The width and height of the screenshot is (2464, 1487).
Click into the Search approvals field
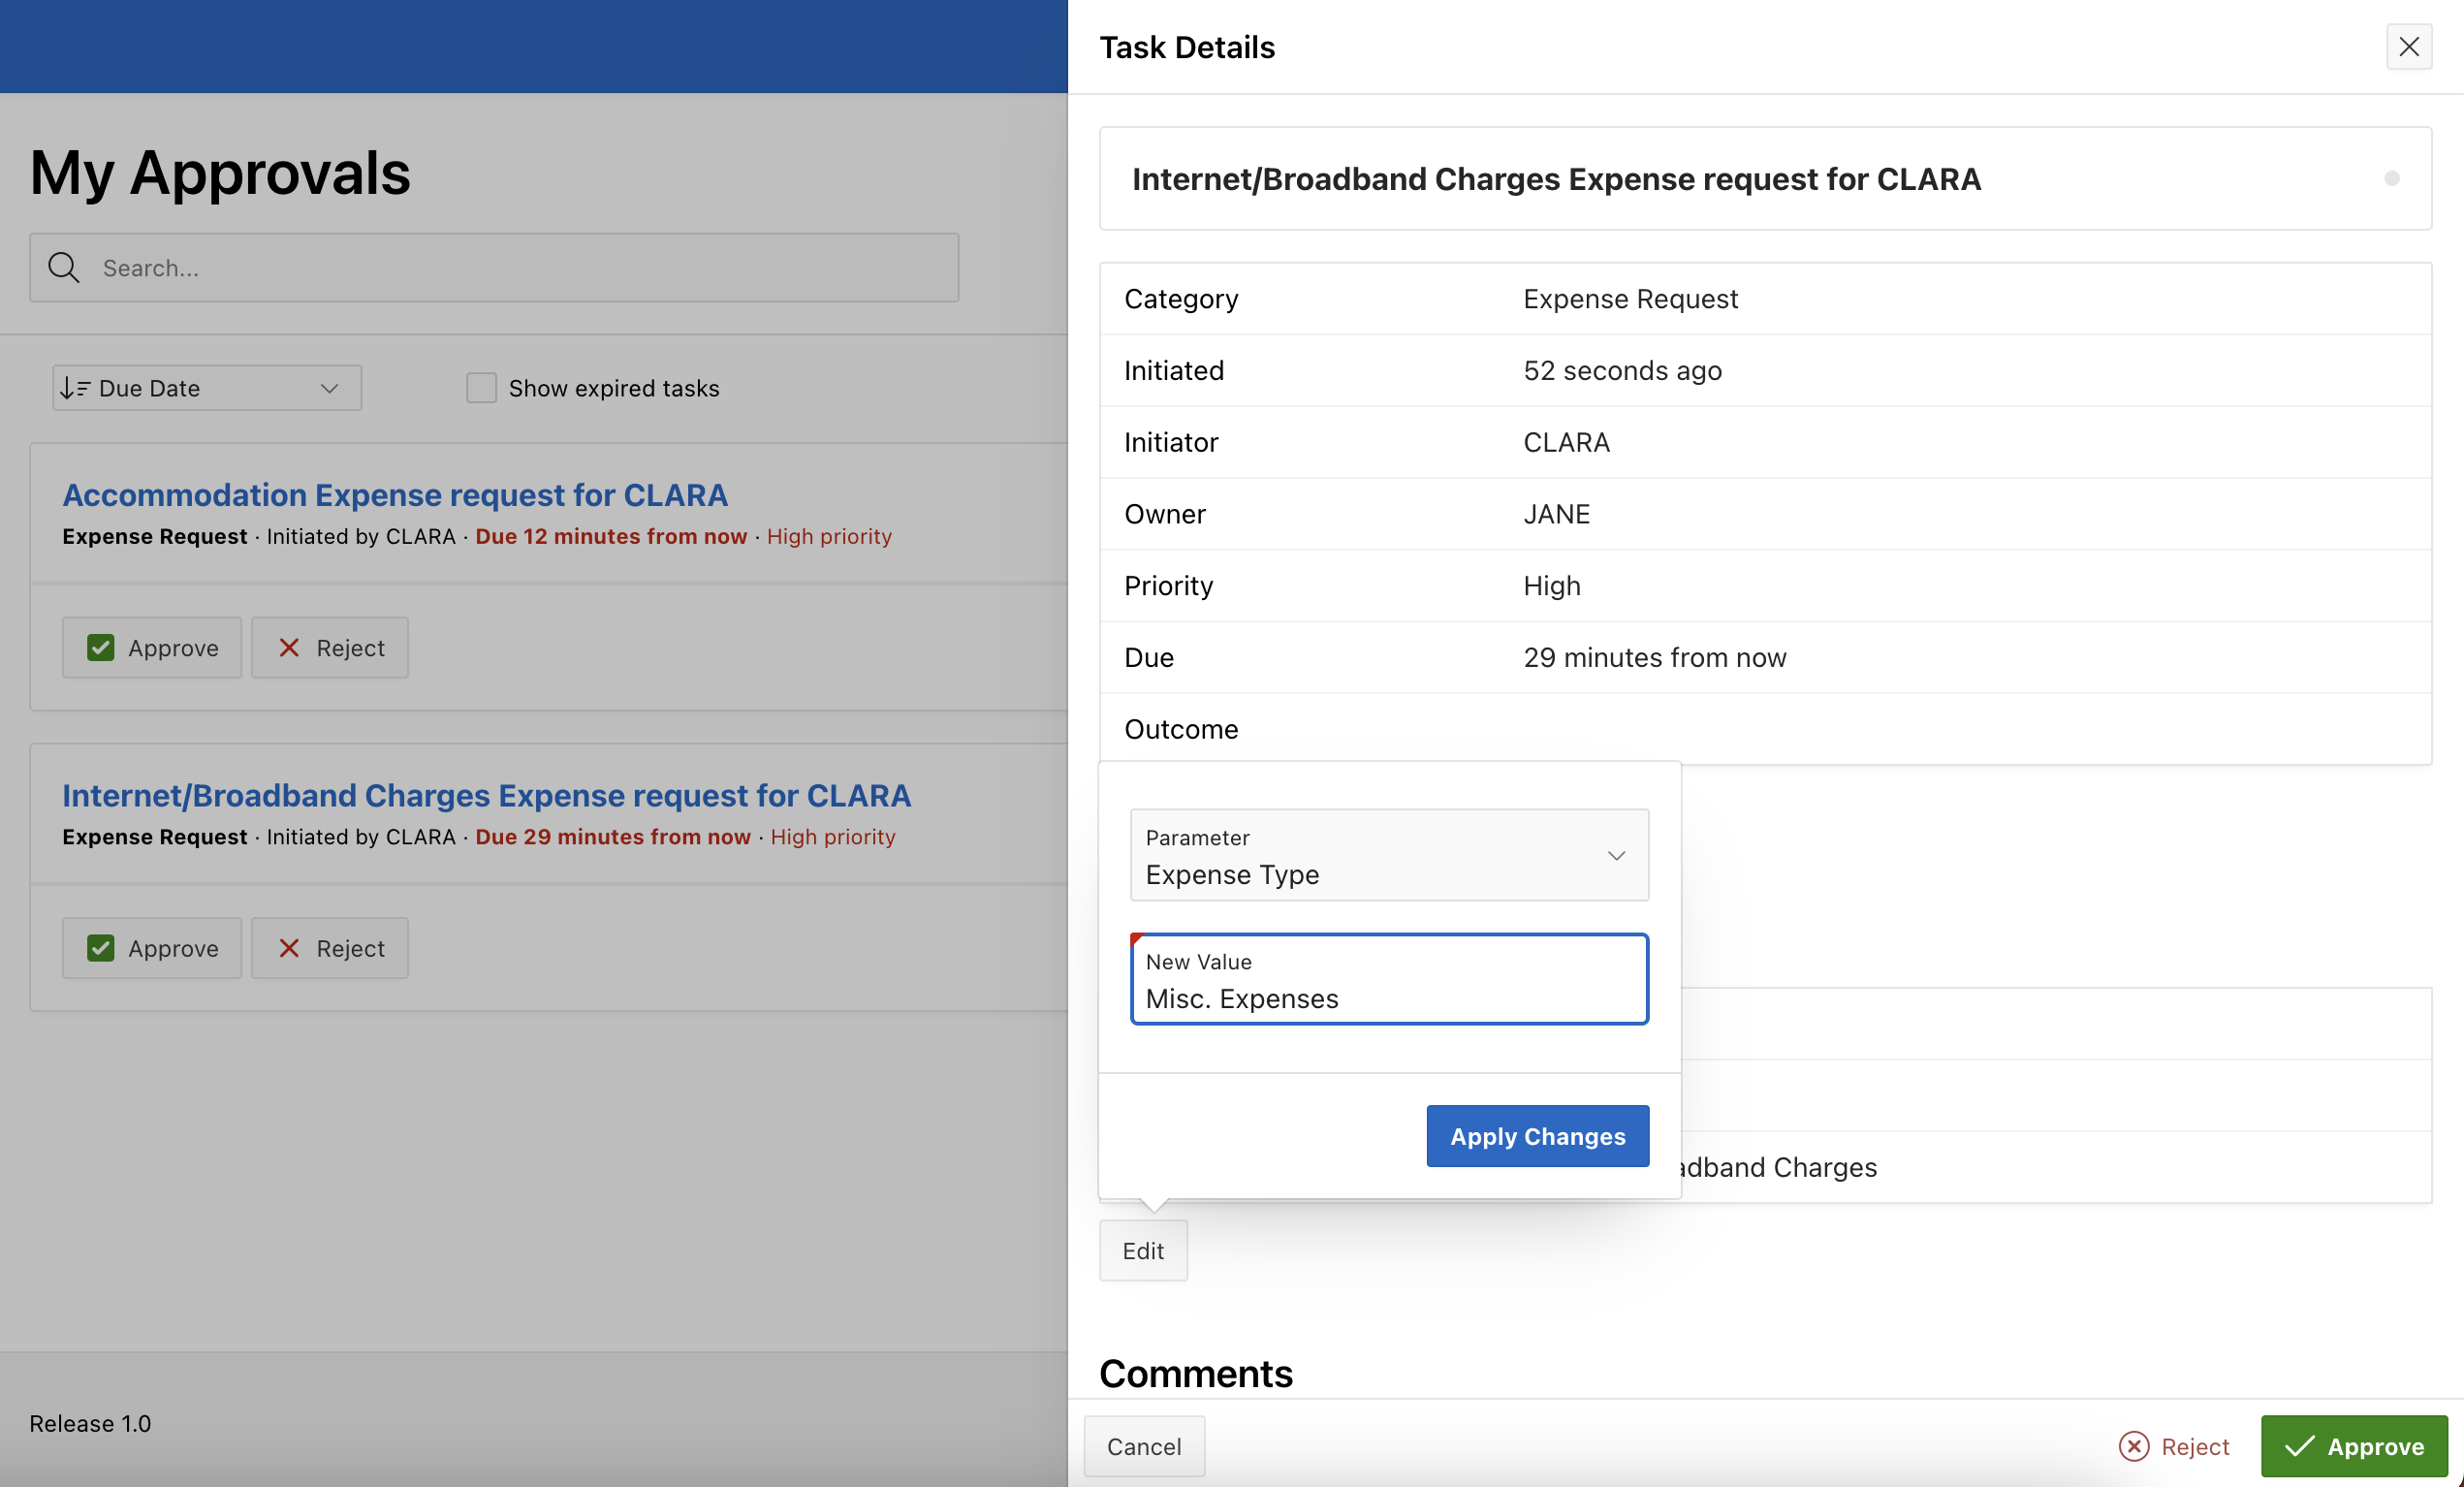[x=520, y=267]
